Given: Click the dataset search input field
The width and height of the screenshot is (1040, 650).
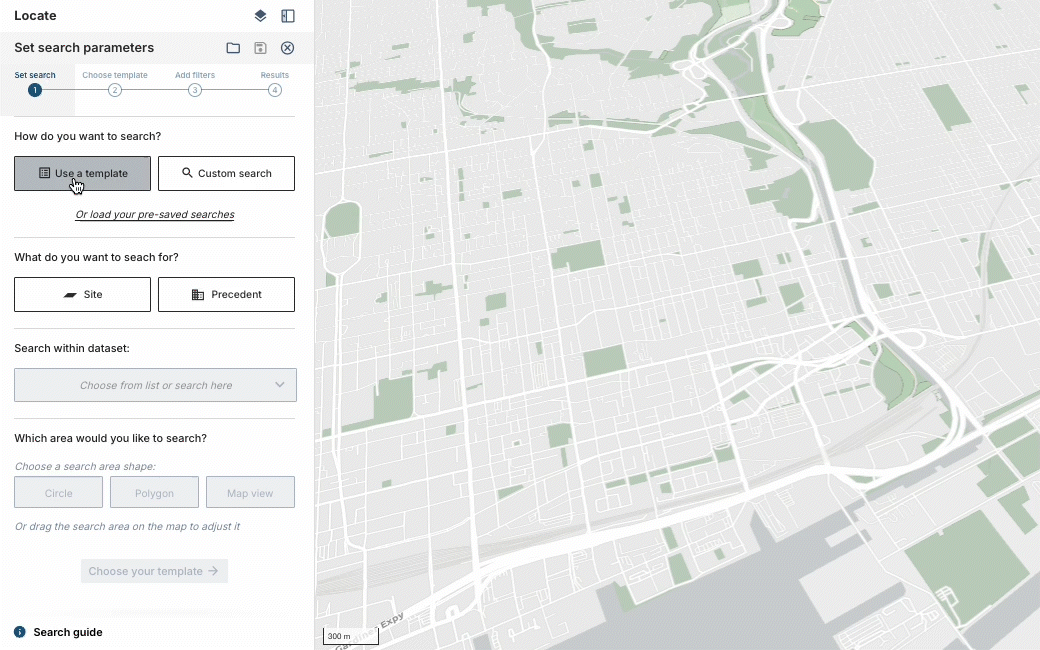Looking at the screenshot, I should [145, 385].
